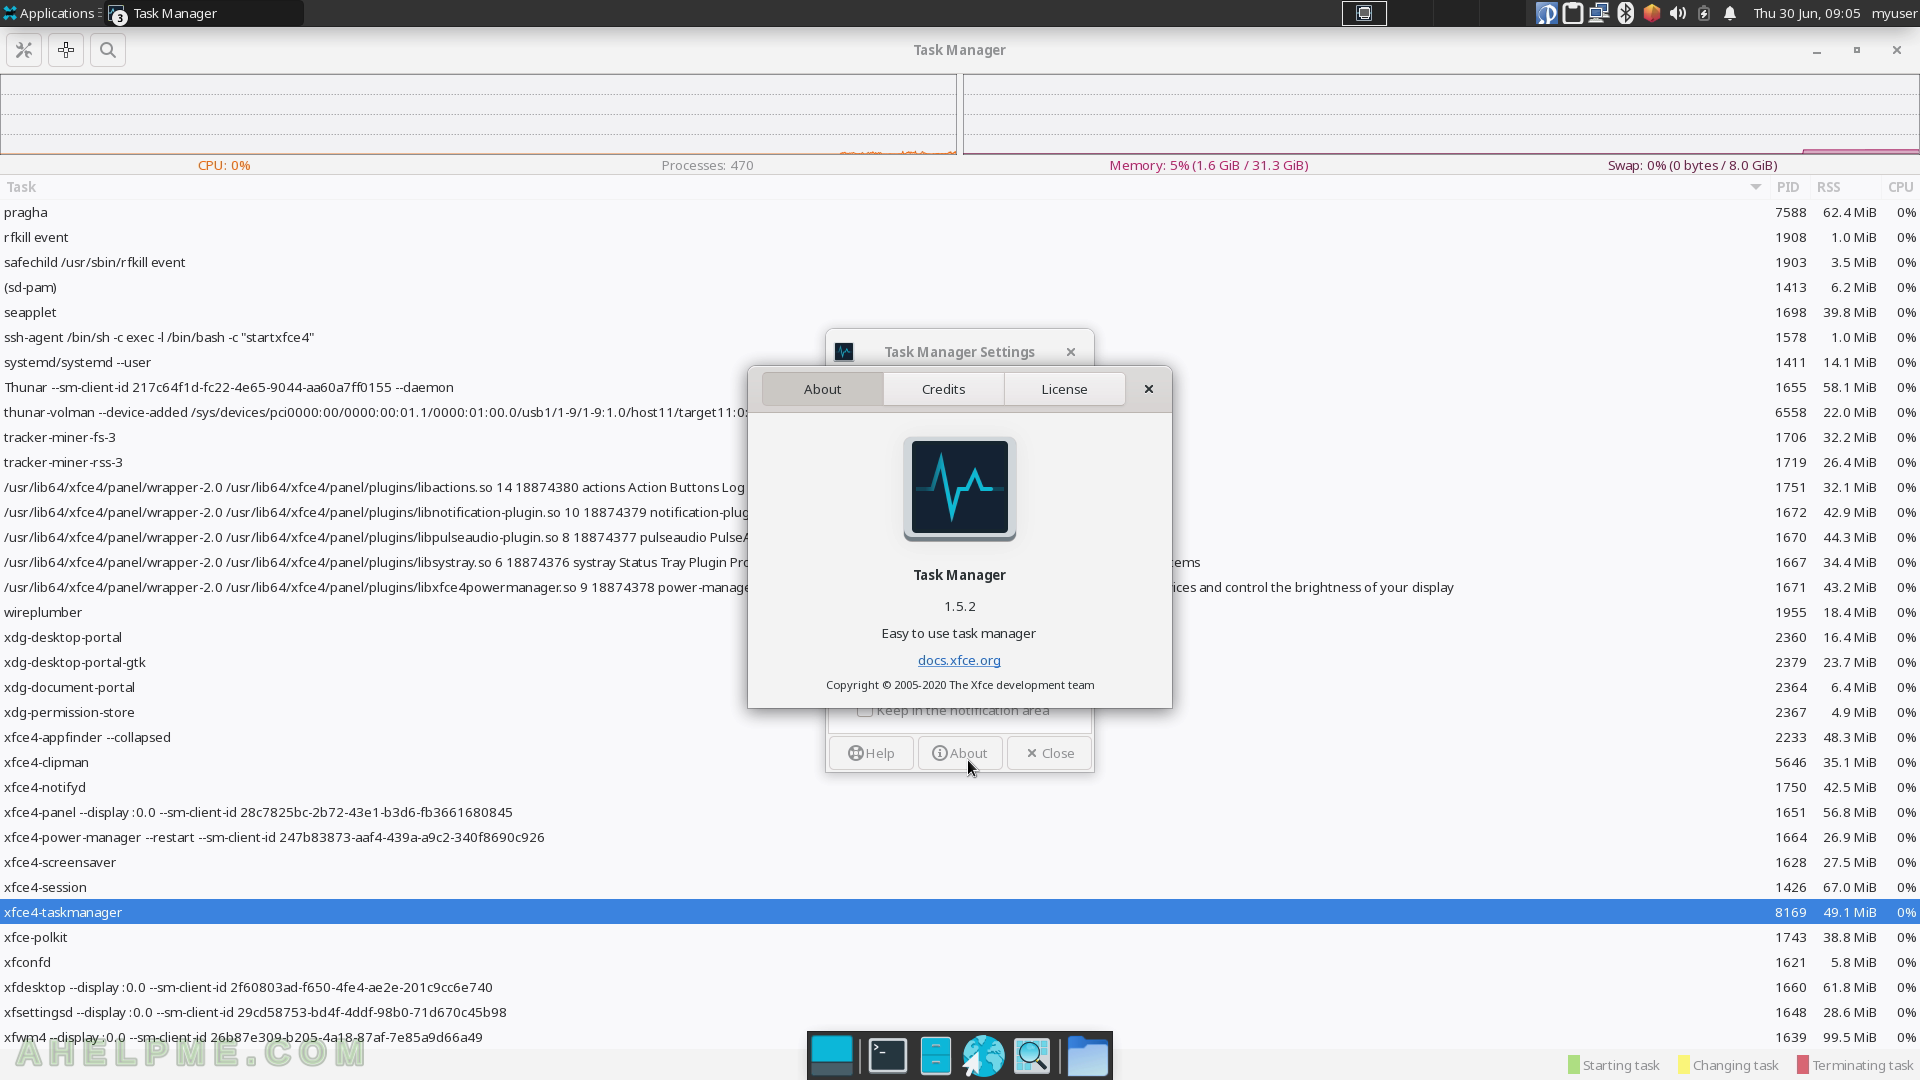The height and width of the screenshot is (1080, 1920).
Task: Click the About button in Settings
Action: pos(960,753)
